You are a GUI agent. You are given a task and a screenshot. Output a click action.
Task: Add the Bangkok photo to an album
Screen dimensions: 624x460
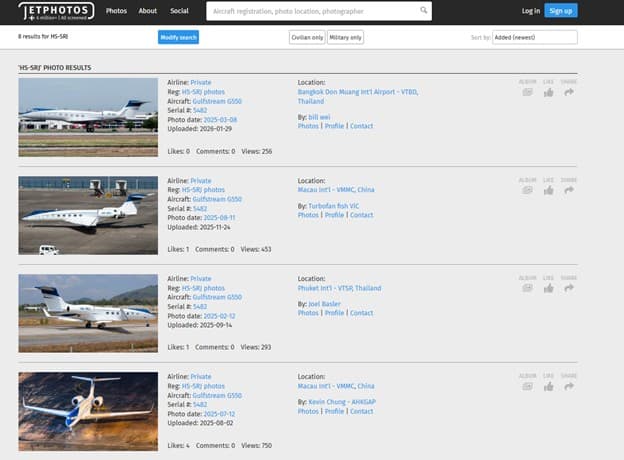pos(527,92)
